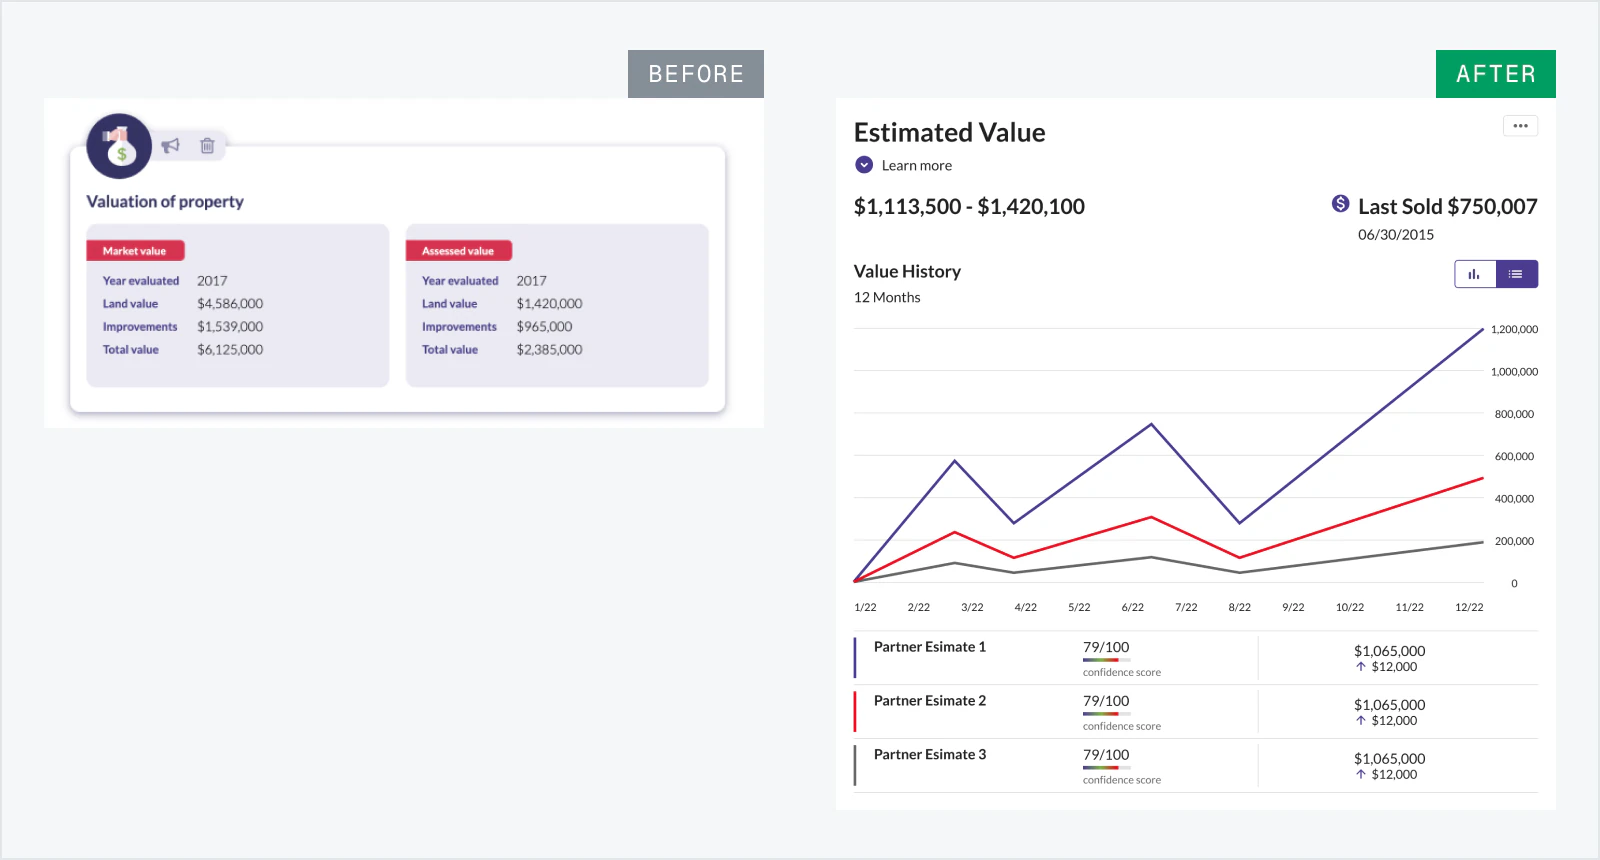Click Market improvements $1,539,000
The width and height of the screenshot is (1600, 860).
(230, 327)
